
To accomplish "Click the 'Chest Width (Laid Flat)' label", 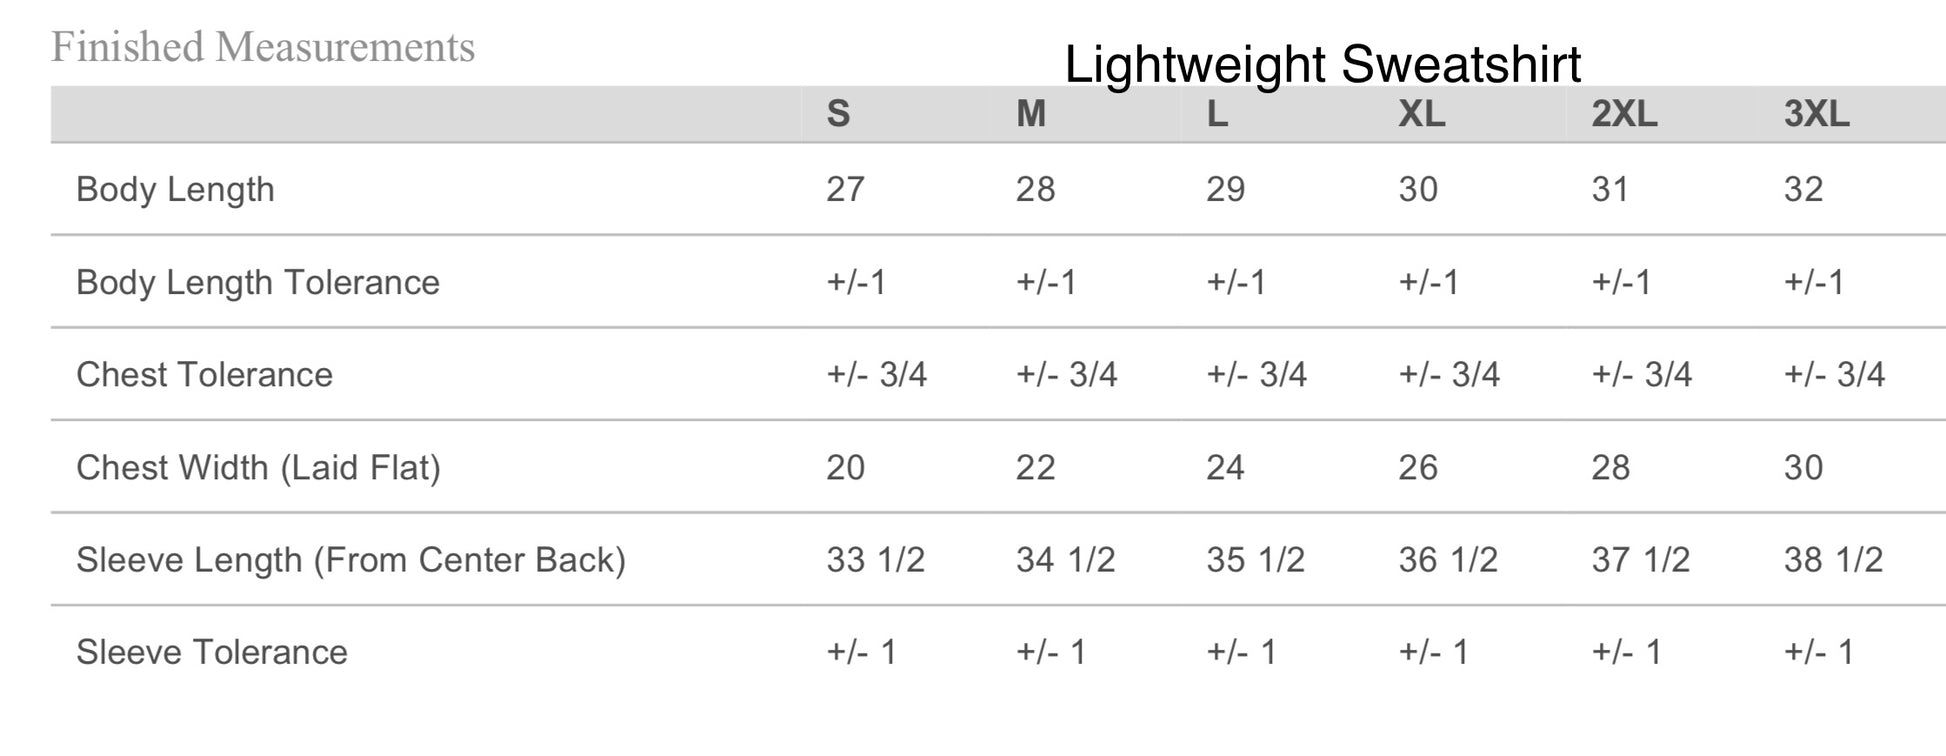I will tap(258, 468).
